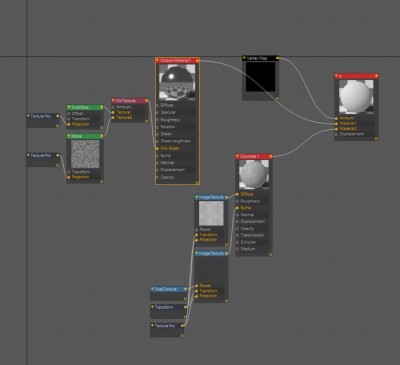Click Film Width input port on Octane Material1
This screenshot has height=365, width=400.
[157, 148]
